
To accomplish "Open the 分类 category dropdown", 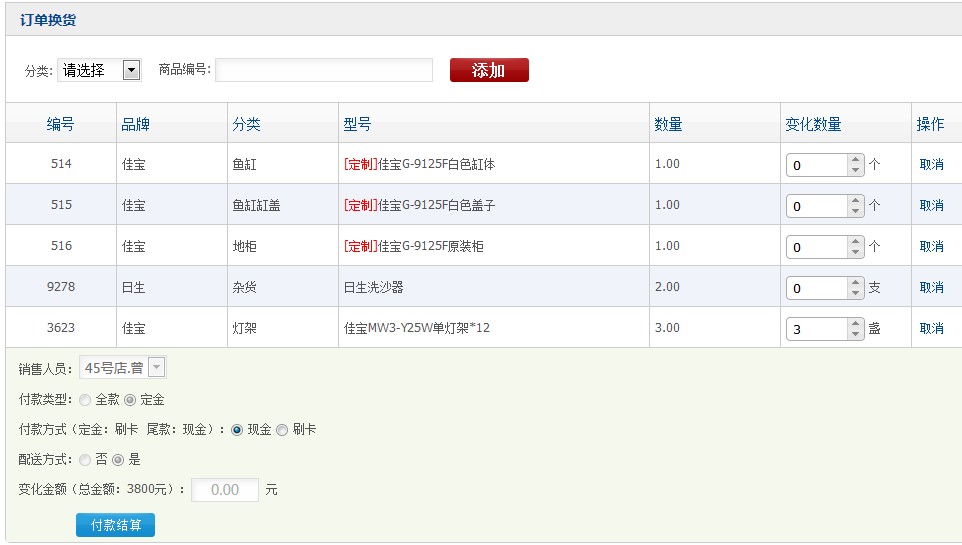I will click(x=130, y=70).
